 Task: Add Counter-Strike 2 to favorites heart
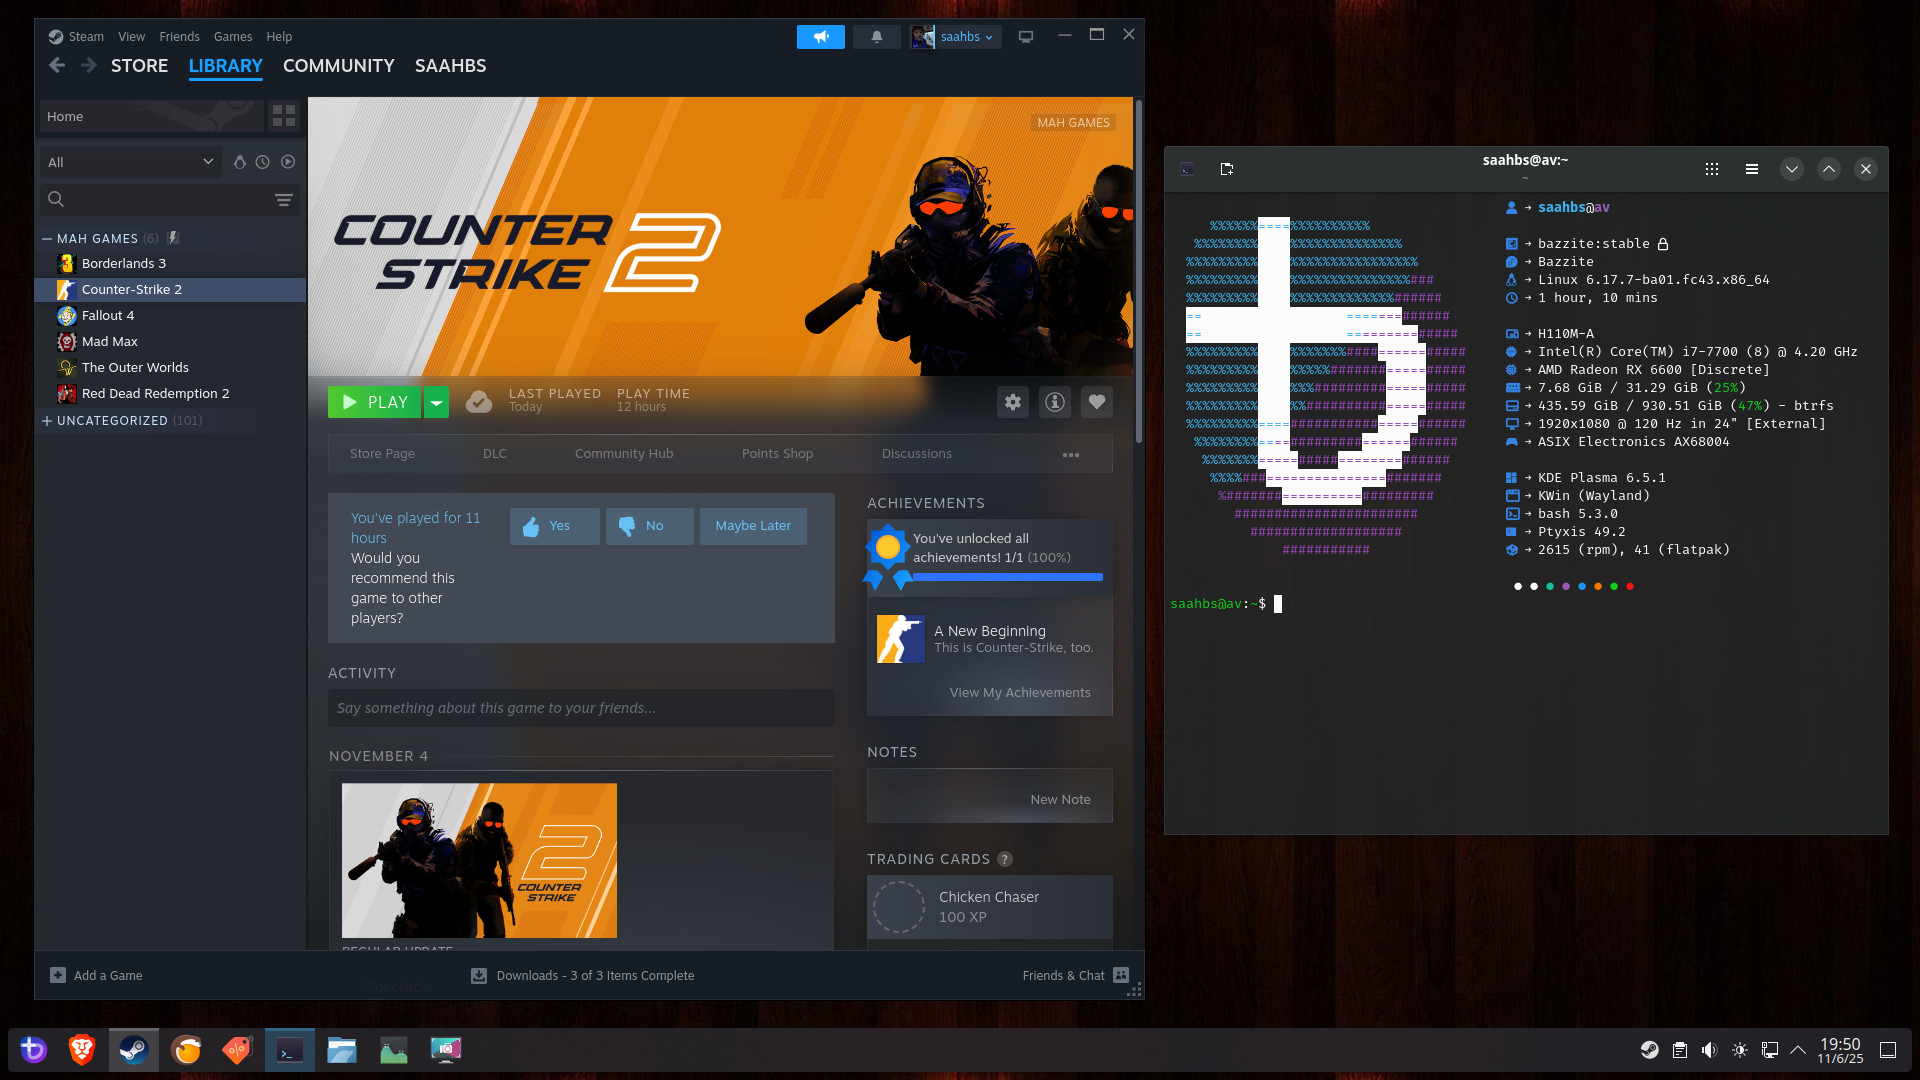click(x=1097, y=402)
